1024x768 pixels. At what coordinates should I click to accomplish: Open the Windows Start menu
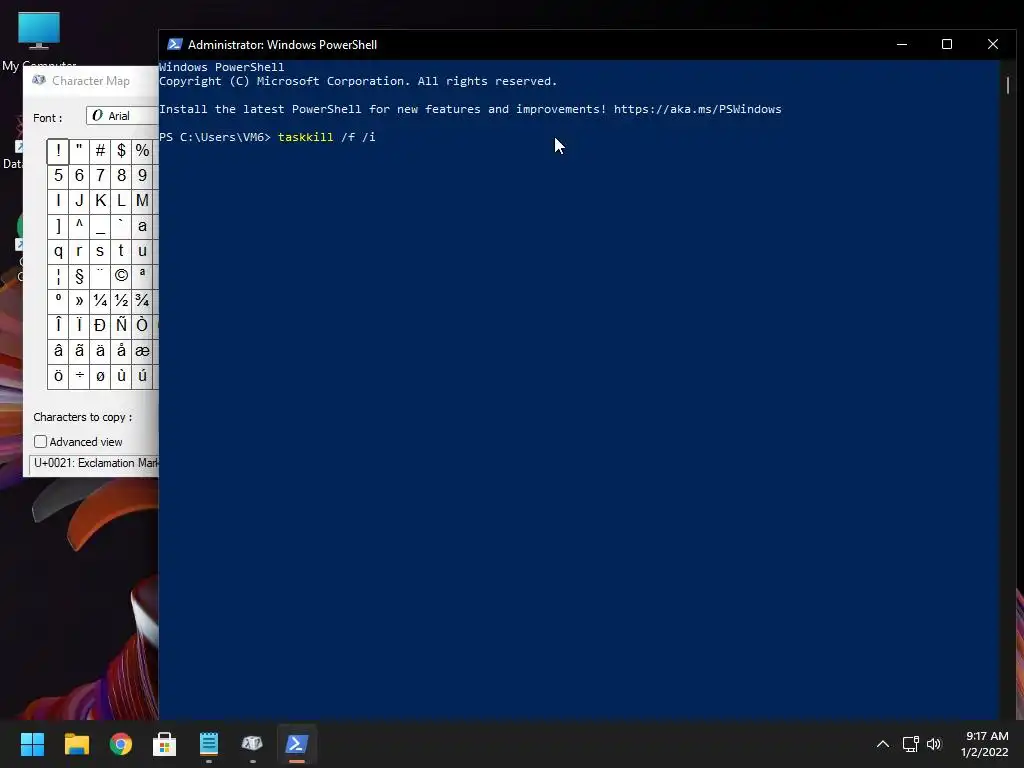(x=32, y=743)
